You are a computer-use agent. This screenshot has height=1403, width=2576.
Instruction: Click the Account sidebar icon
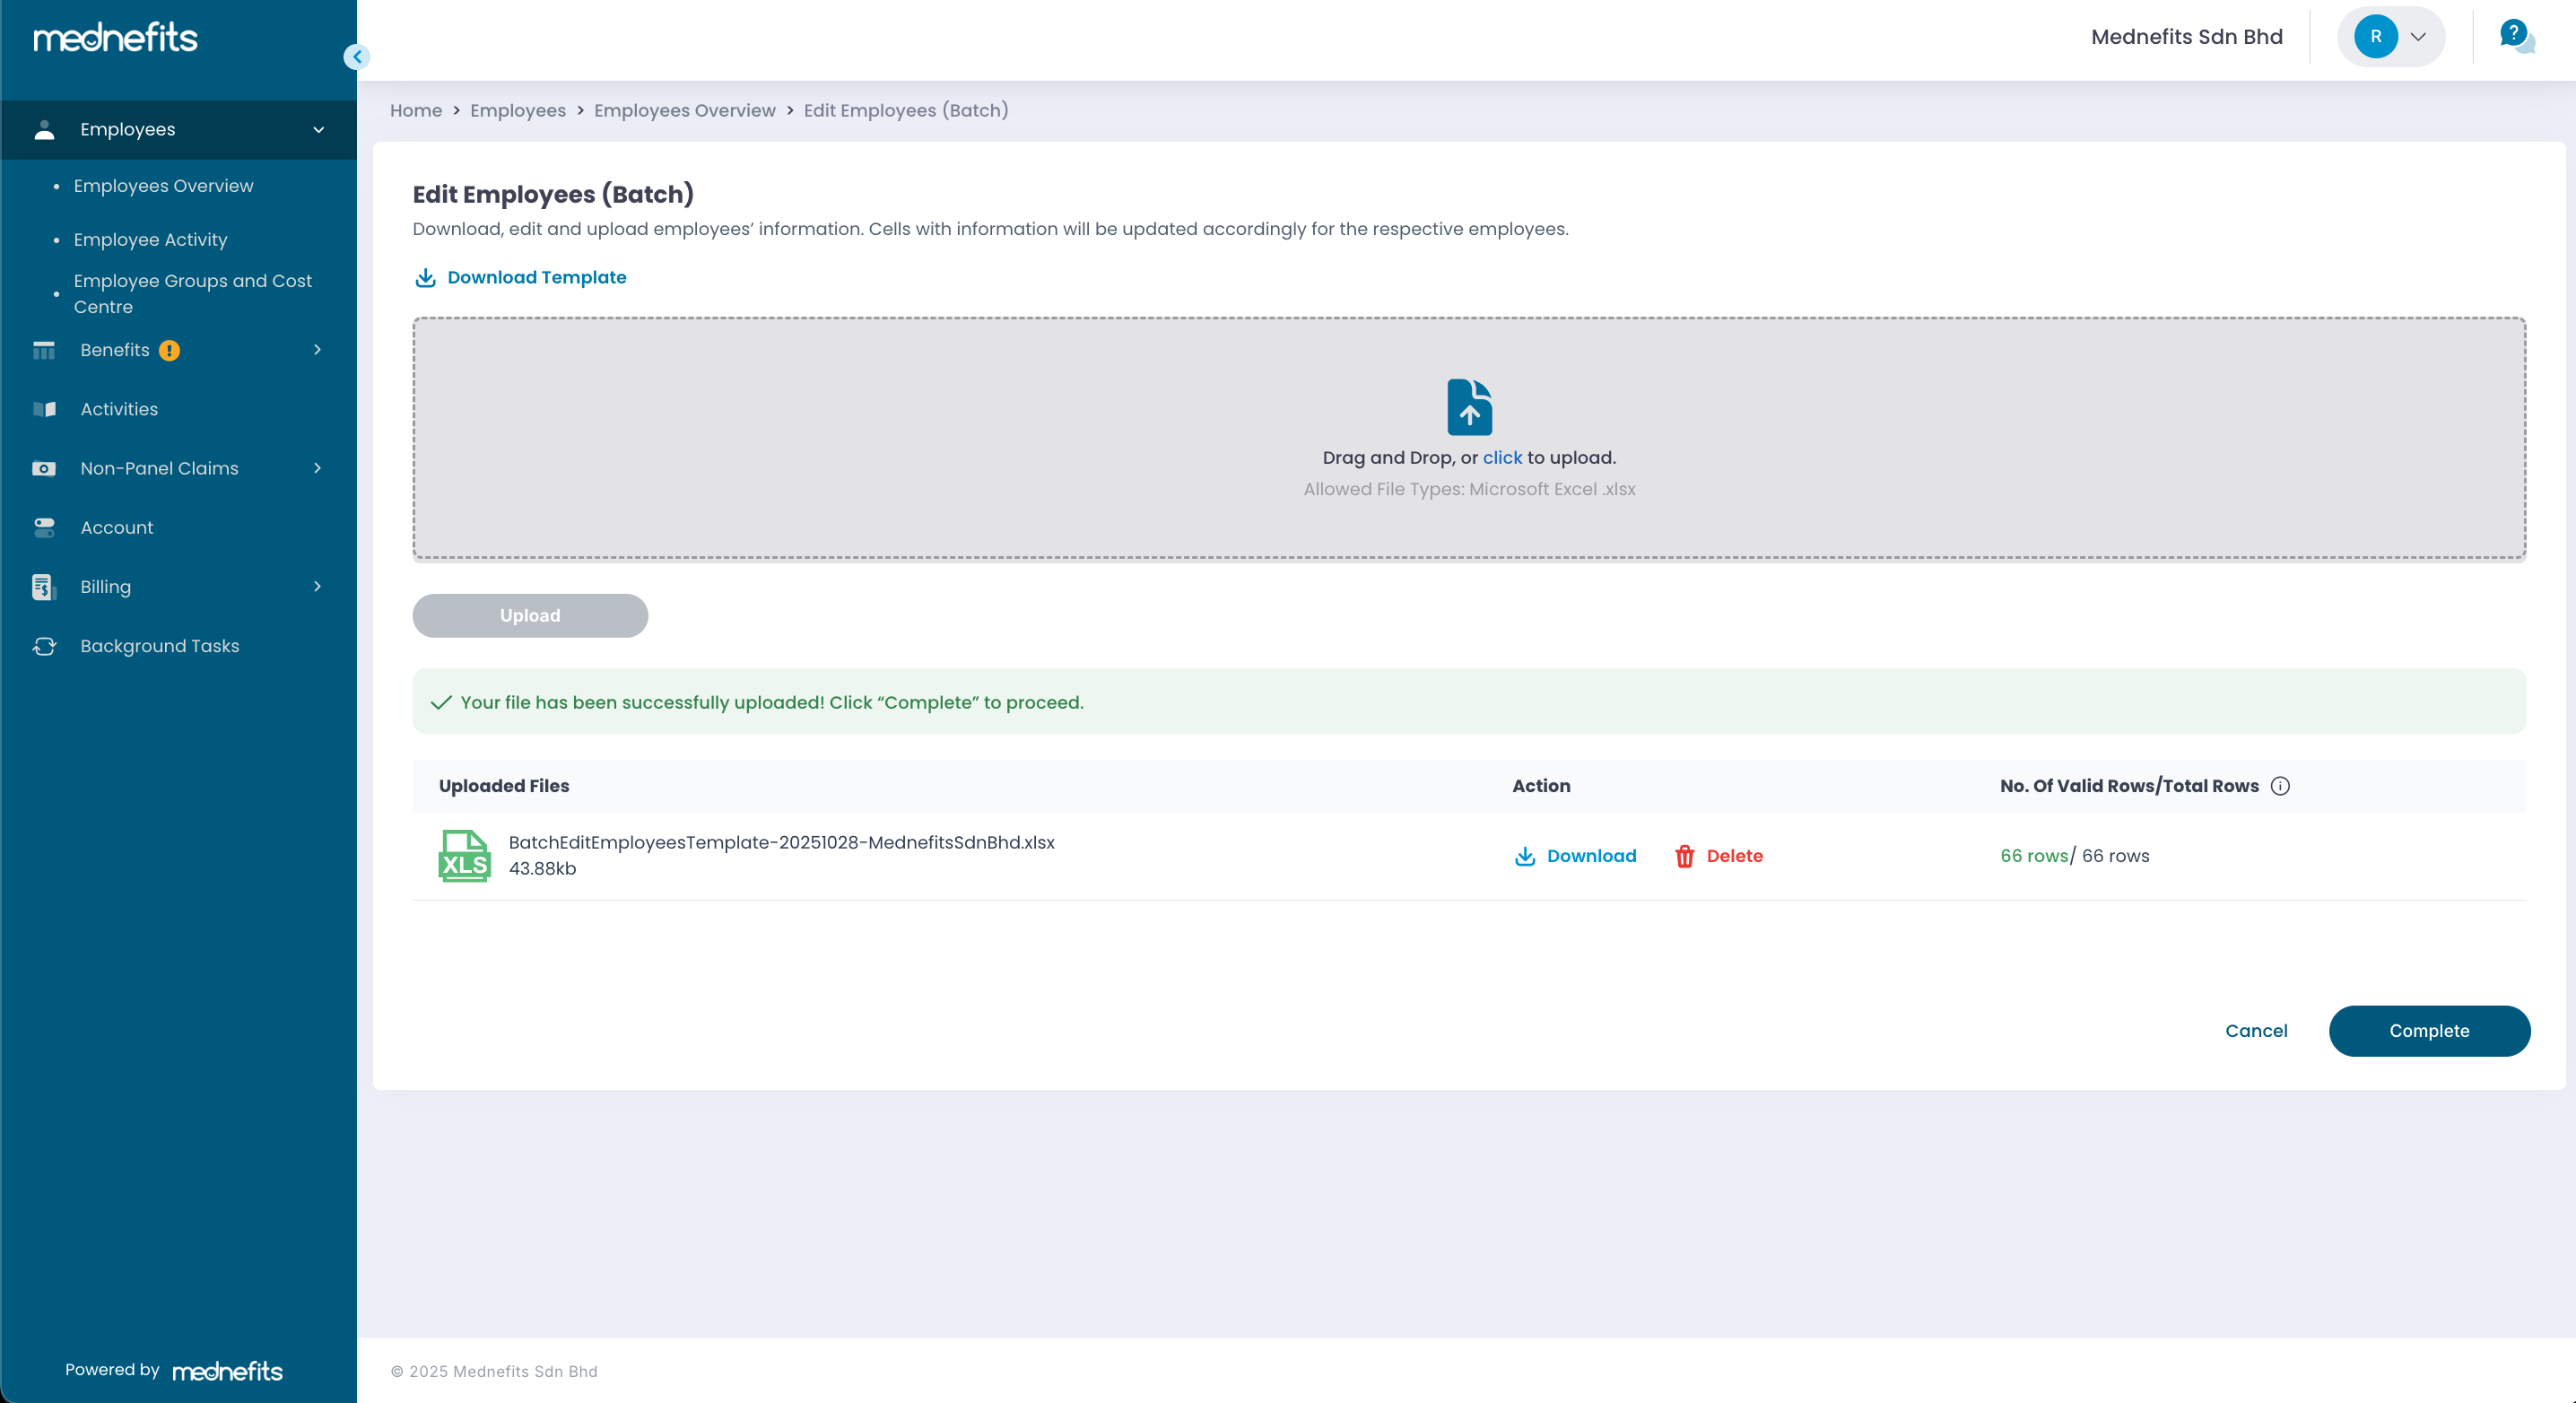point(44,528)
